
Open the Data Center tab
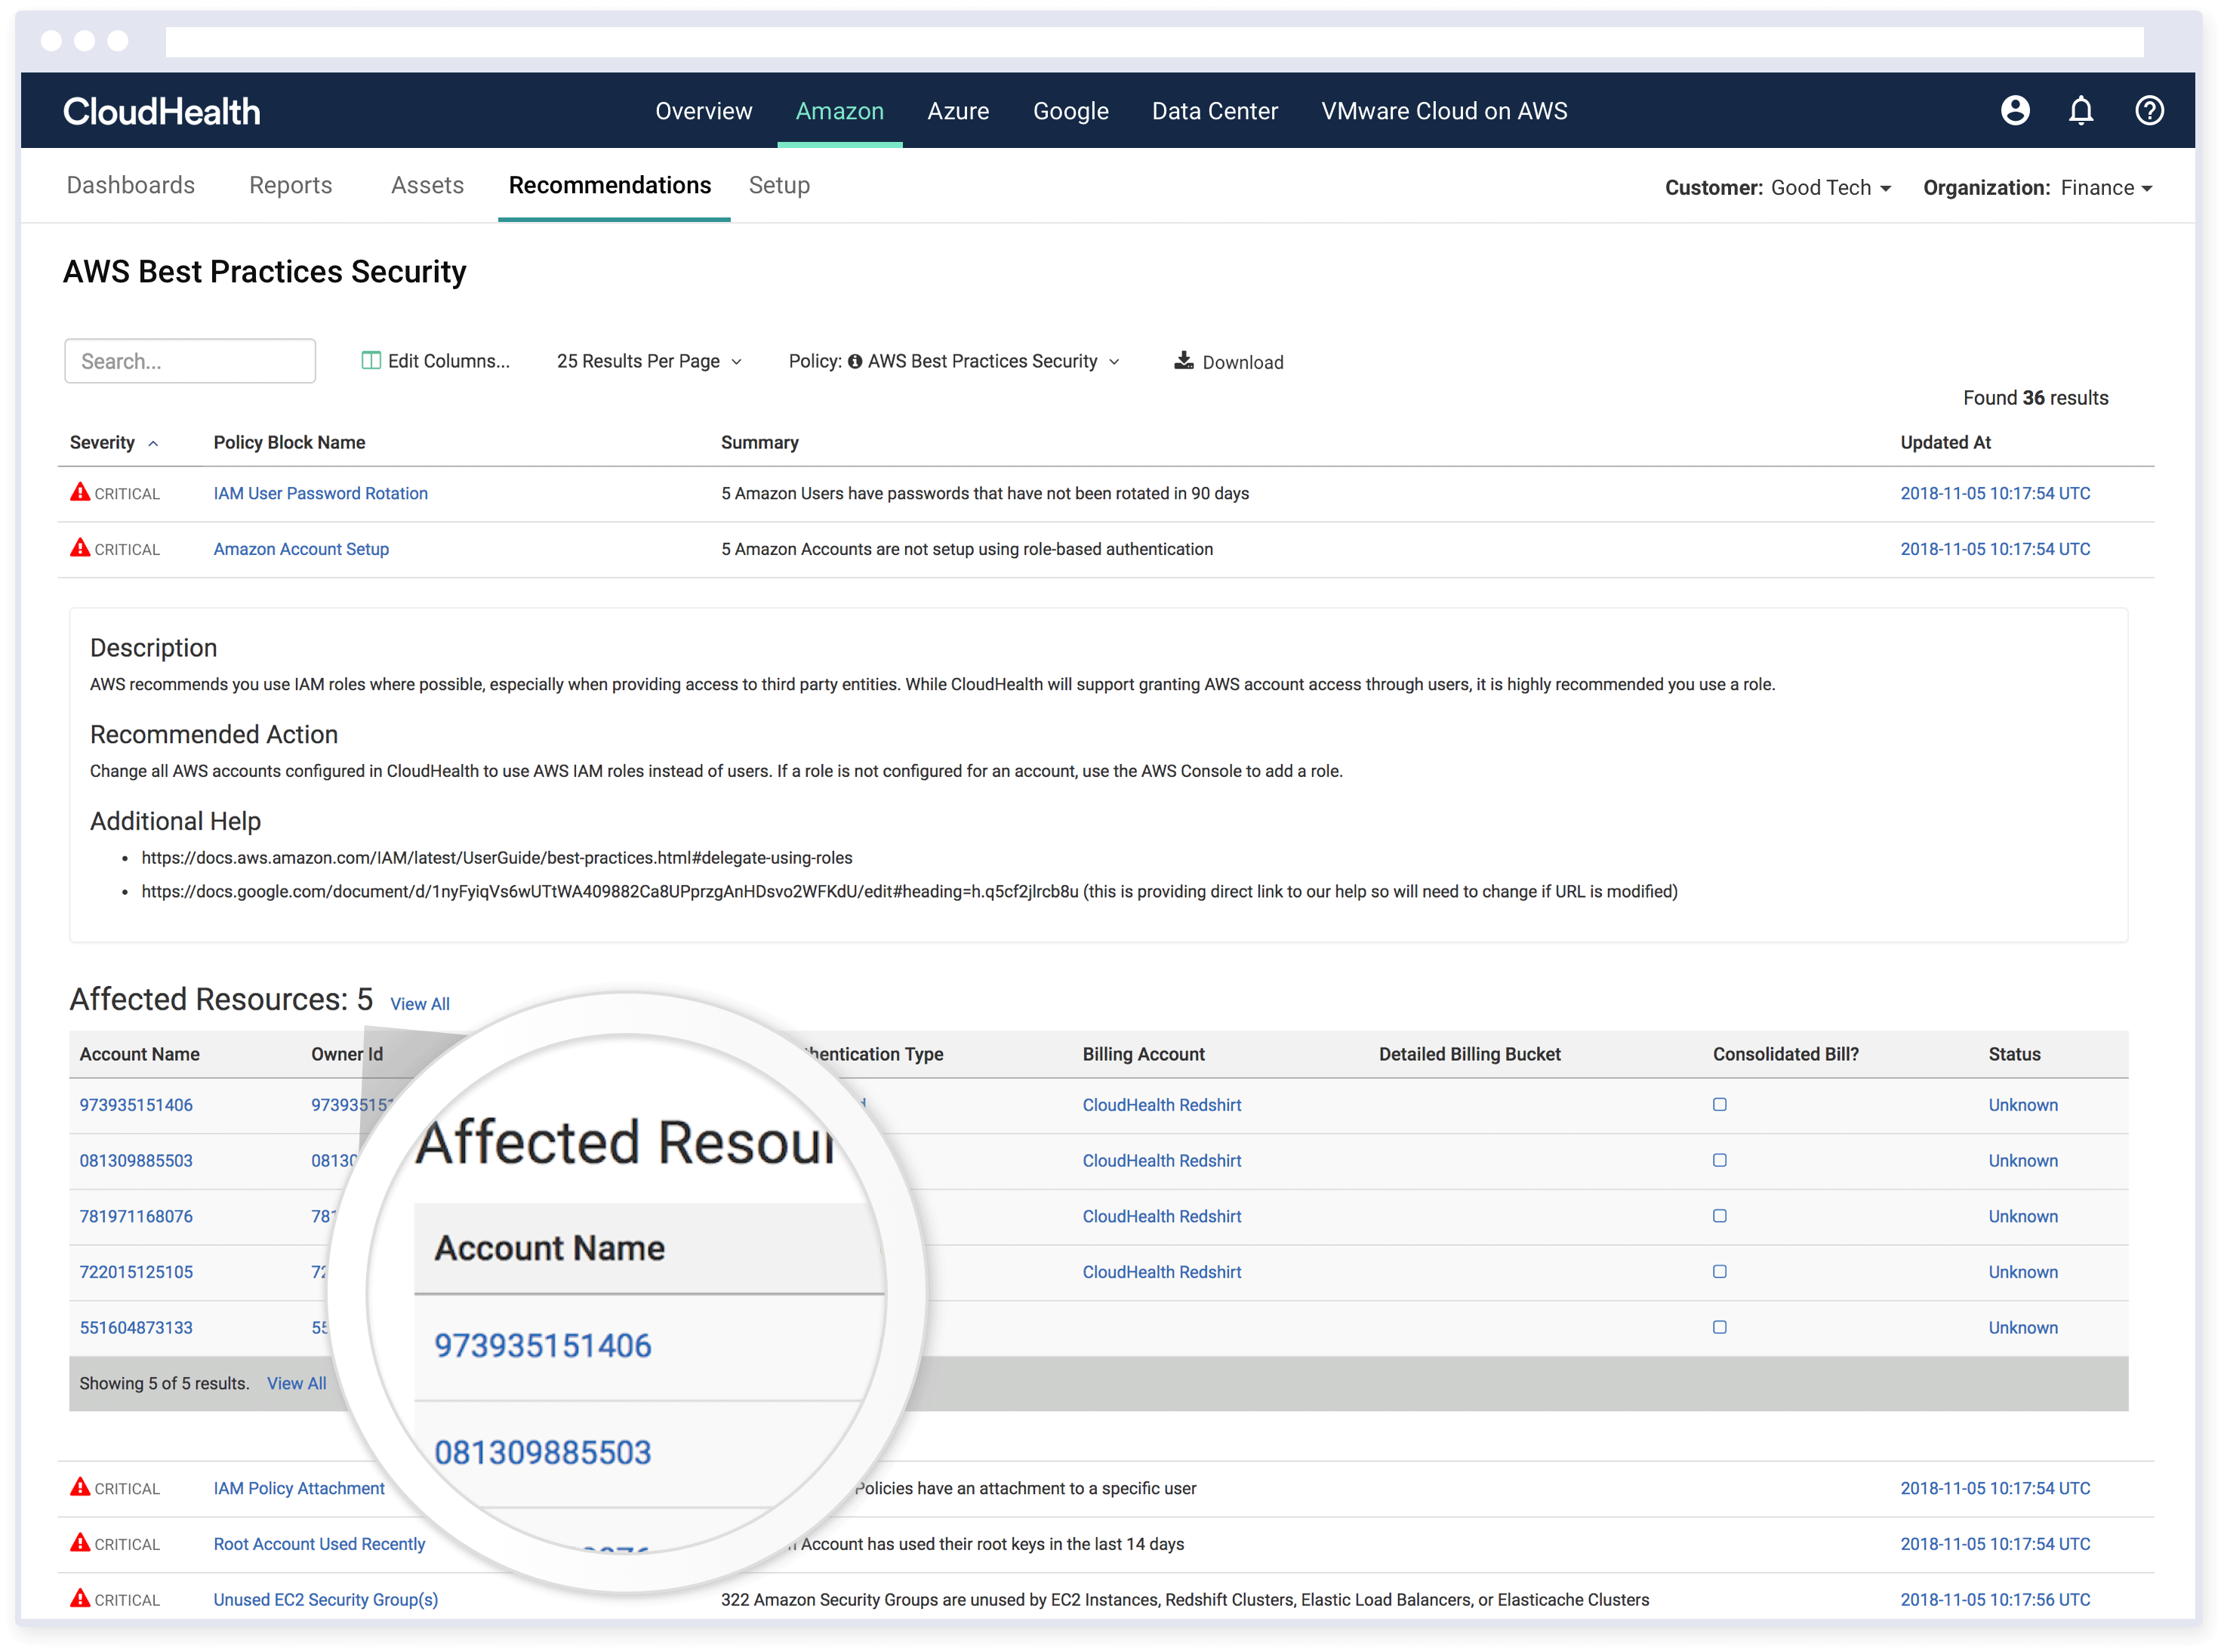[1214, 111]
